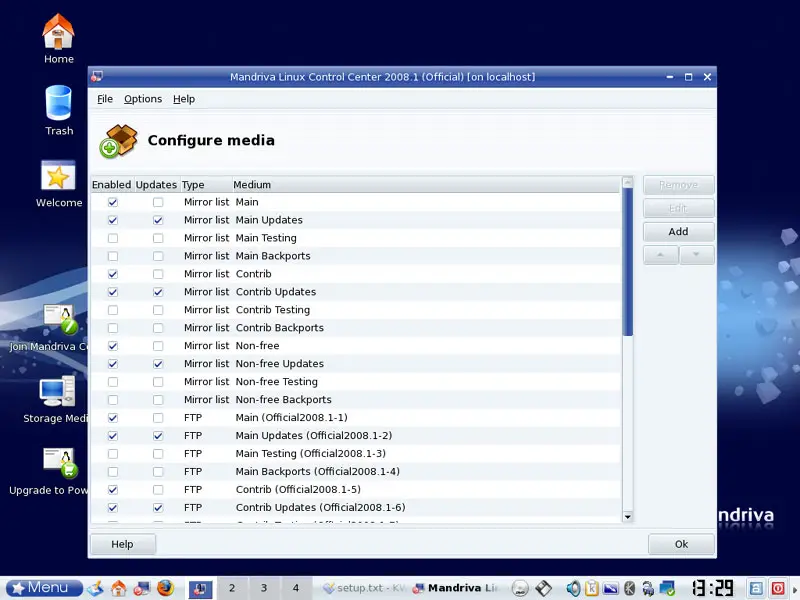Sort by the Enabled column header
This screenshot has width=800, height=600.
click(112, 185)
